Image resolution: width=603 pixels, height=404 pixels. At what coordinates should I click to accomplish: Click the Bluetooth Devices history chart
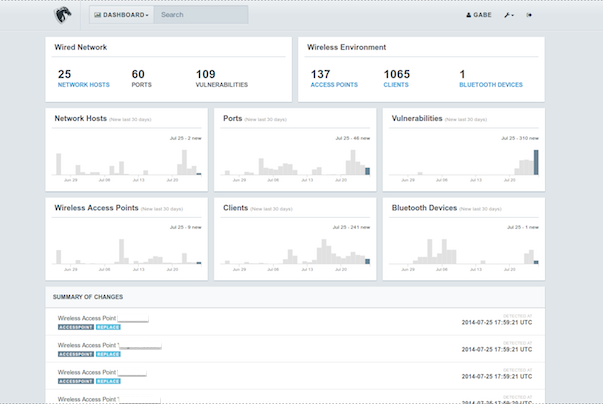(x=463, y=250)
